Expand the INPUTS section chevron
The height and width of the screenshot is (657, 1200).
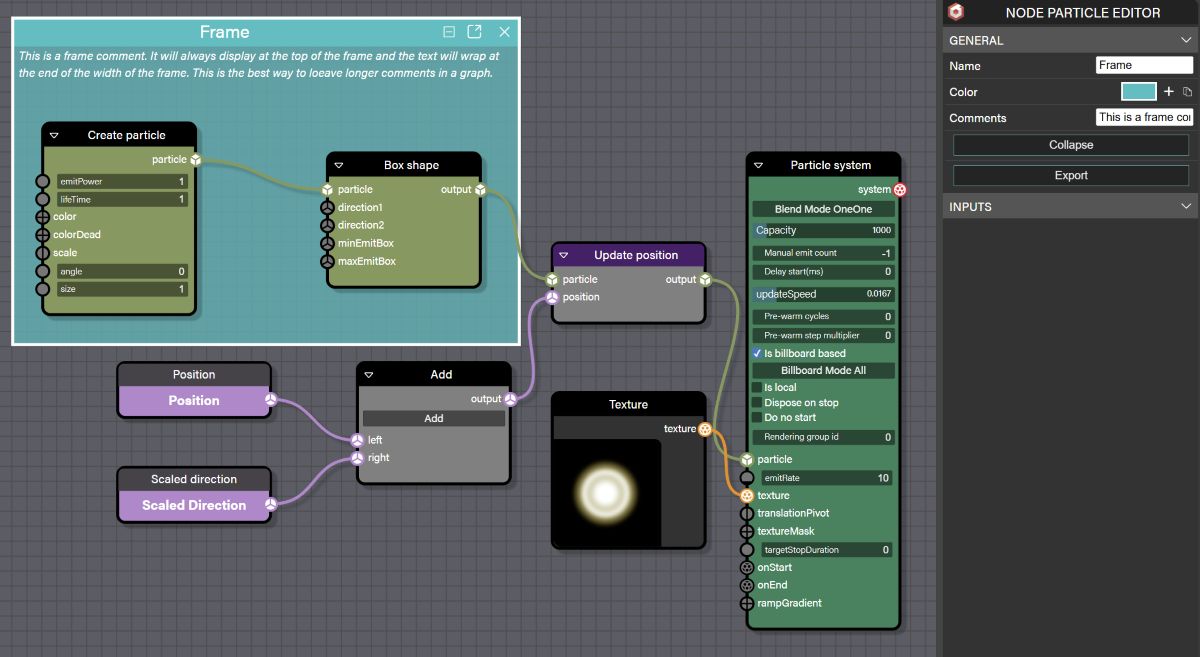(x=1186, y=207)
